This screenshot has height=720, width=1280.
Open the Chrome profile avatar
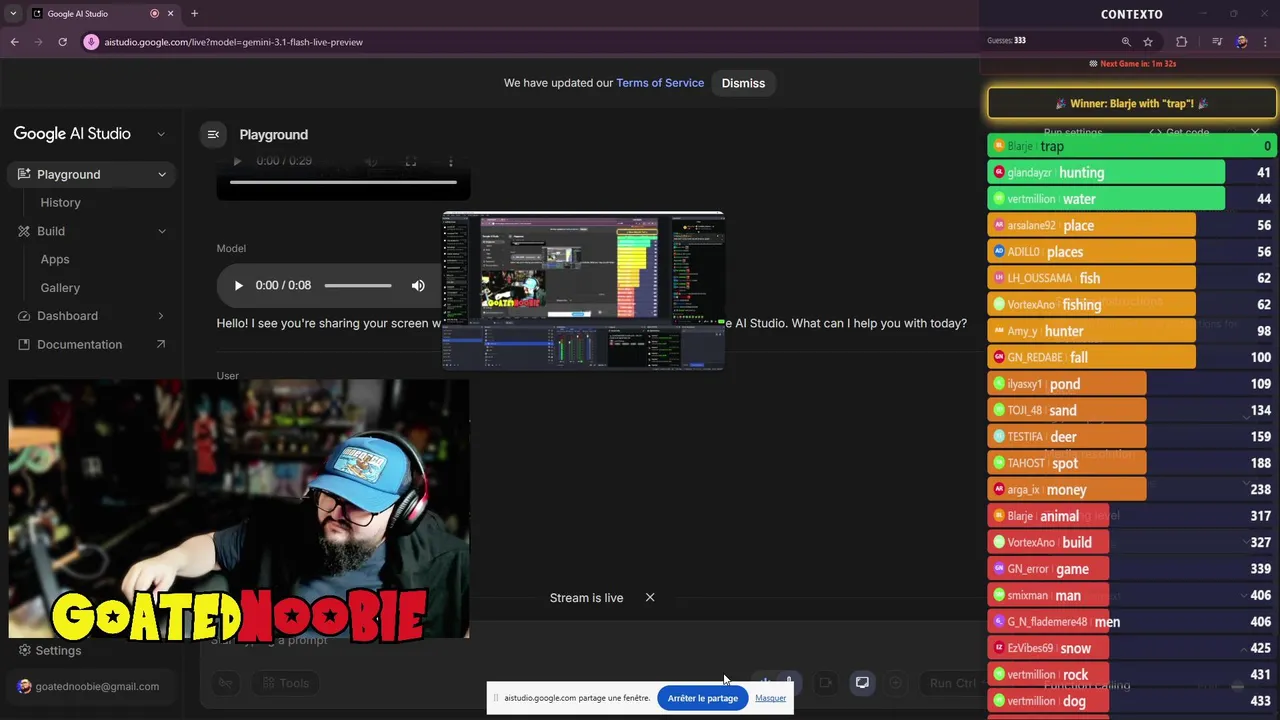click(x=1241, y=42)
